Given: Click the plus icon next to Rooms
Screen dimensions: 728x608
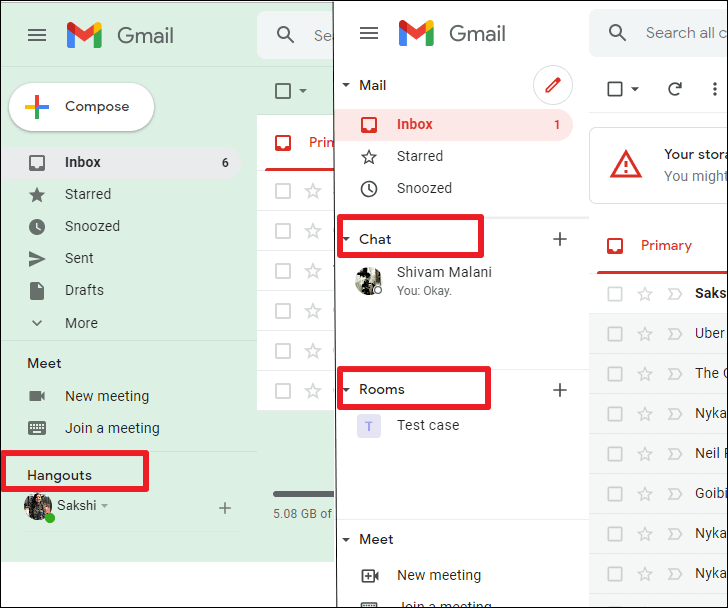Looking at the screenshot, I should point(559,390).
